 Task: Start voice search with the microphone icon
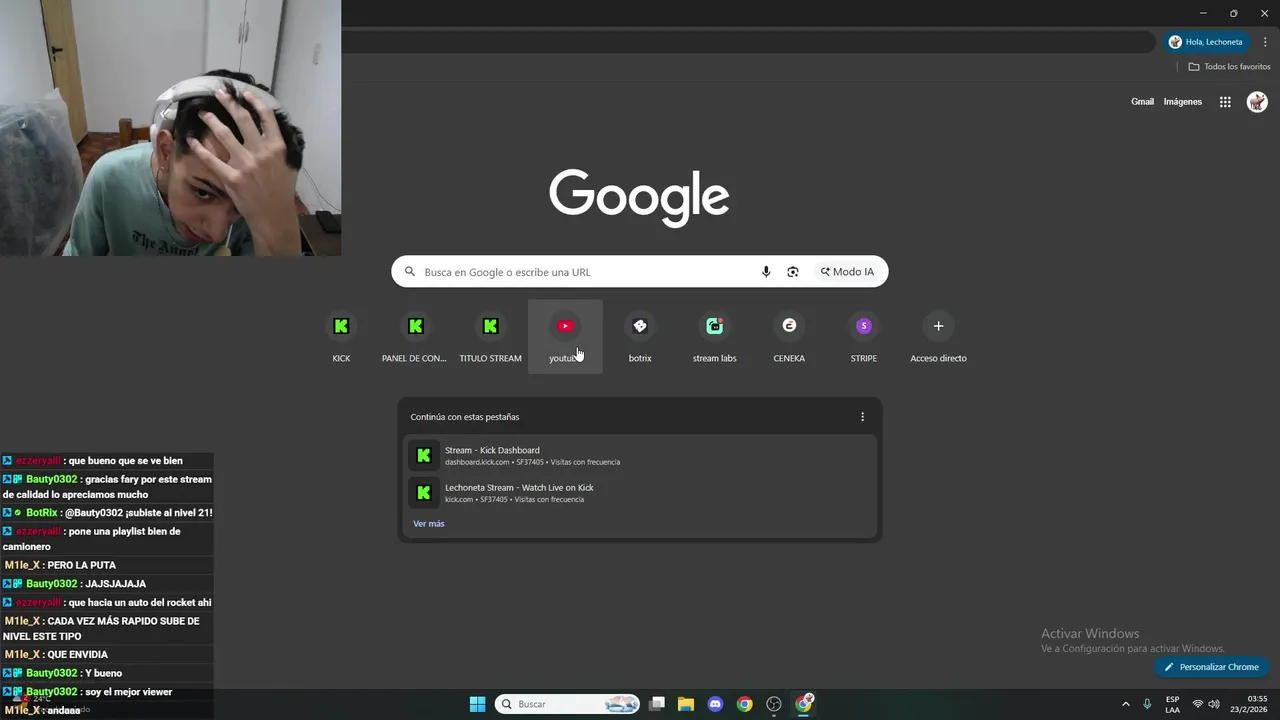point(766,272)
